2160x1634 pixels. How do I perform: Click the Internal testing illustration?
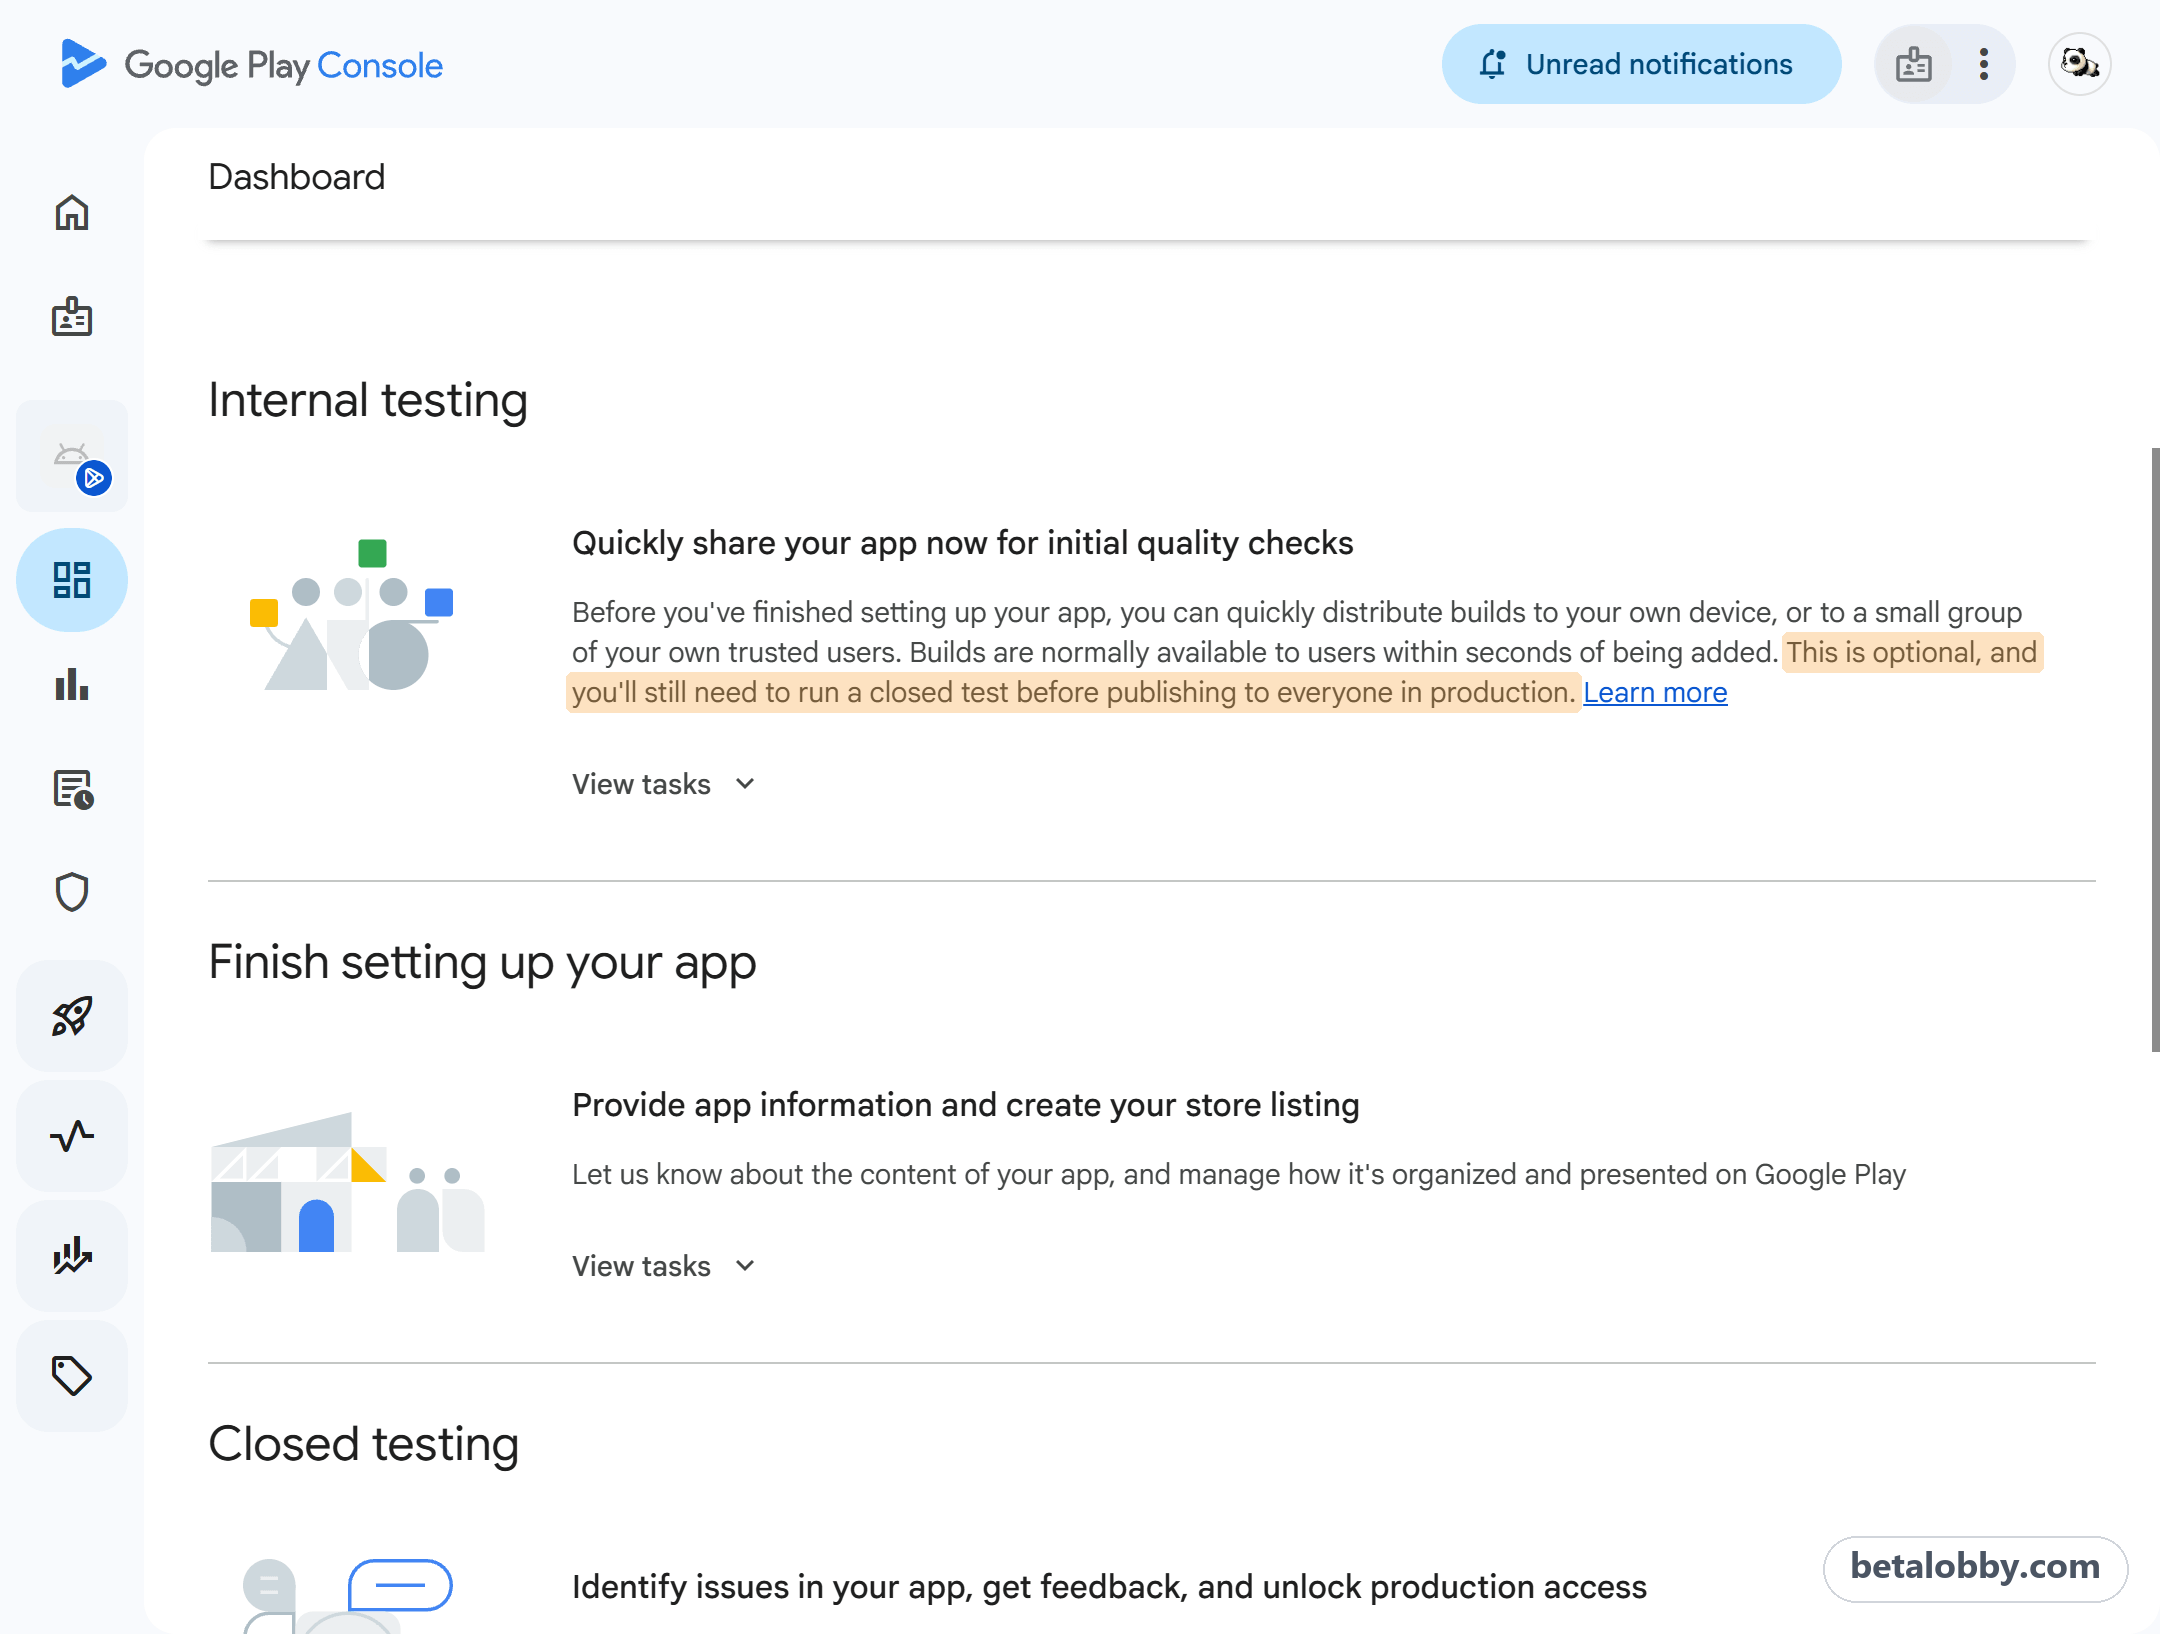coord(351,614)
